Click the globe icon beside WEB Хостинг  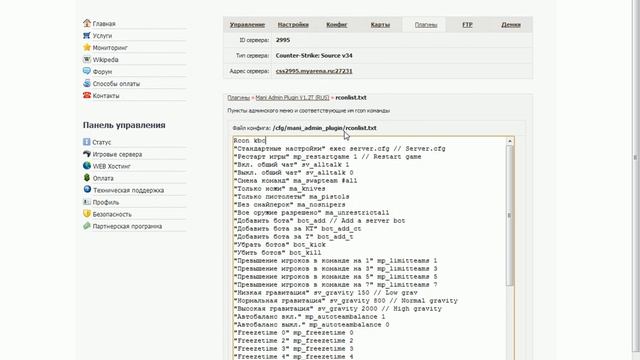(x=87, y=166)
